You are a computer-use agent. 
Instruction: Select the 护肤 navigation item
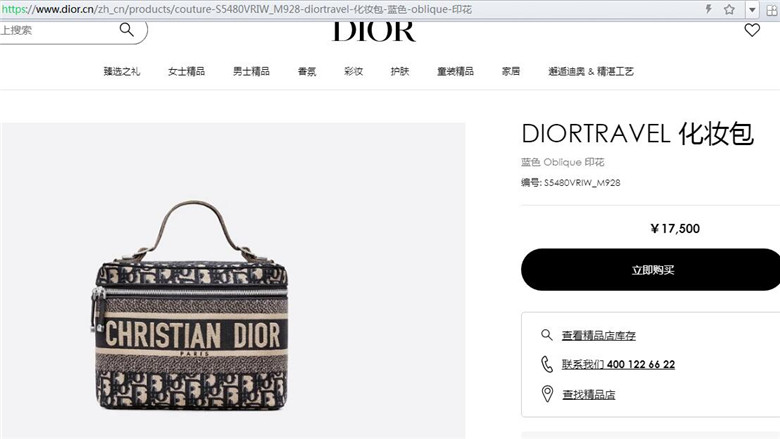[x=400, y=72]
